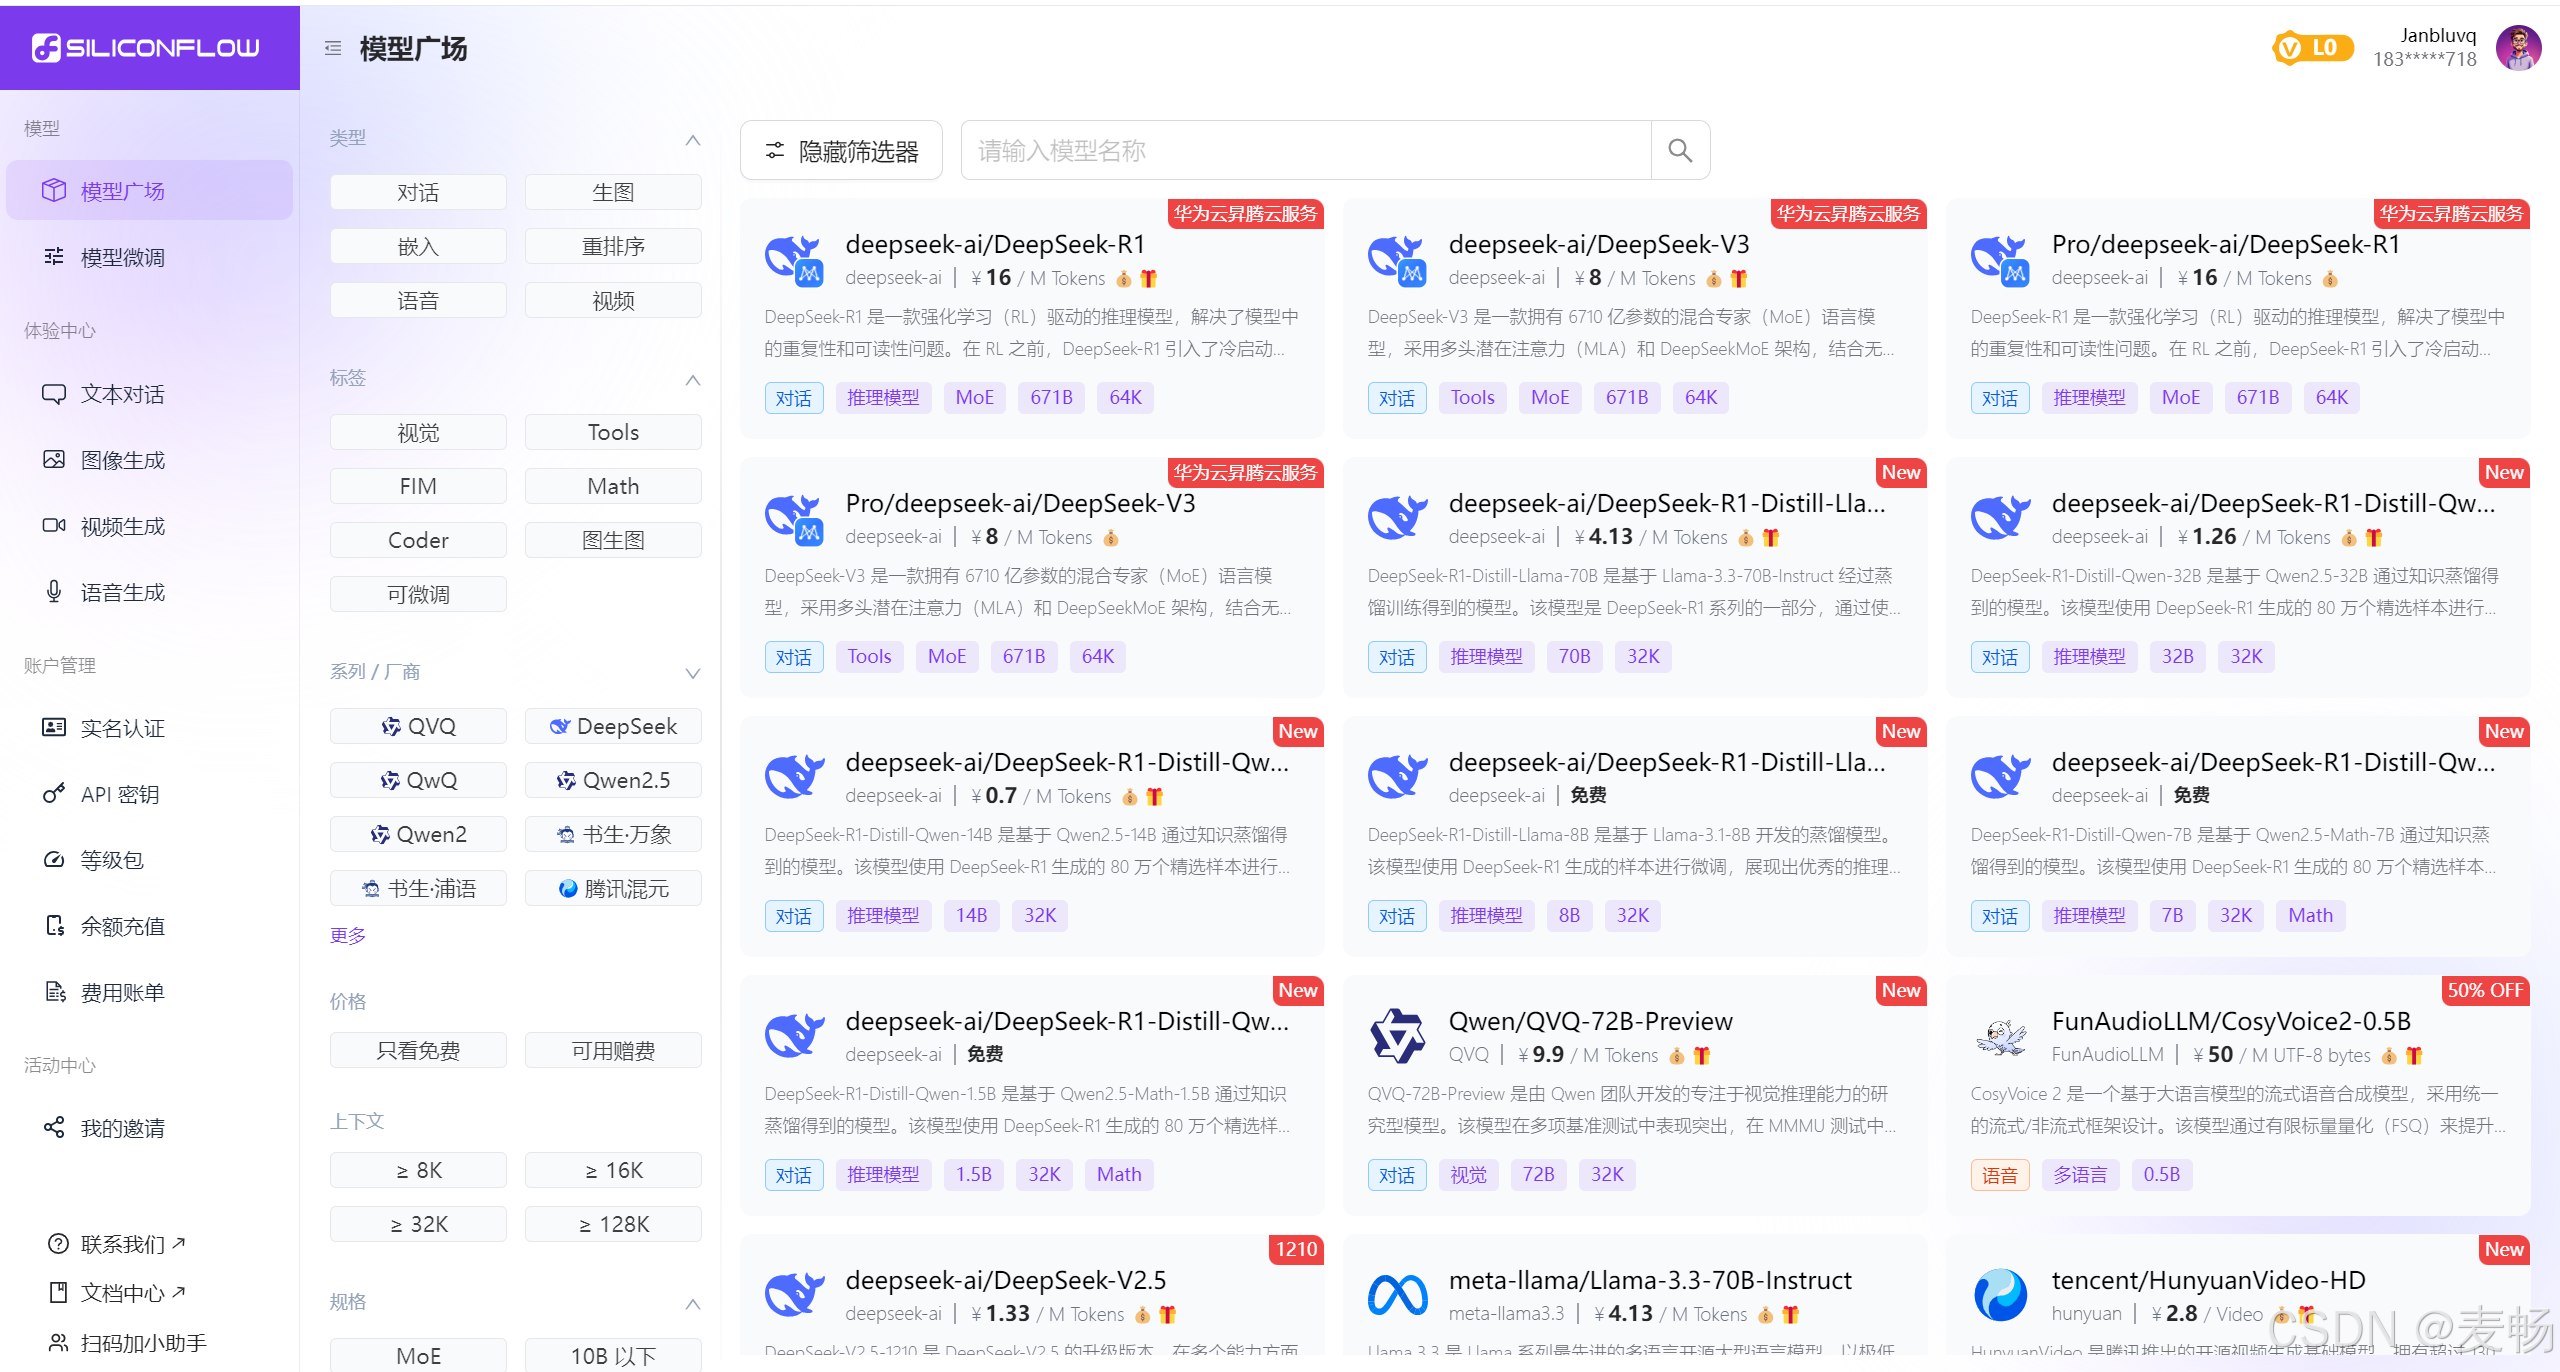2560x1372 pixels.
Task: Click the 更多 link under vendors
Action: (348, 935)
